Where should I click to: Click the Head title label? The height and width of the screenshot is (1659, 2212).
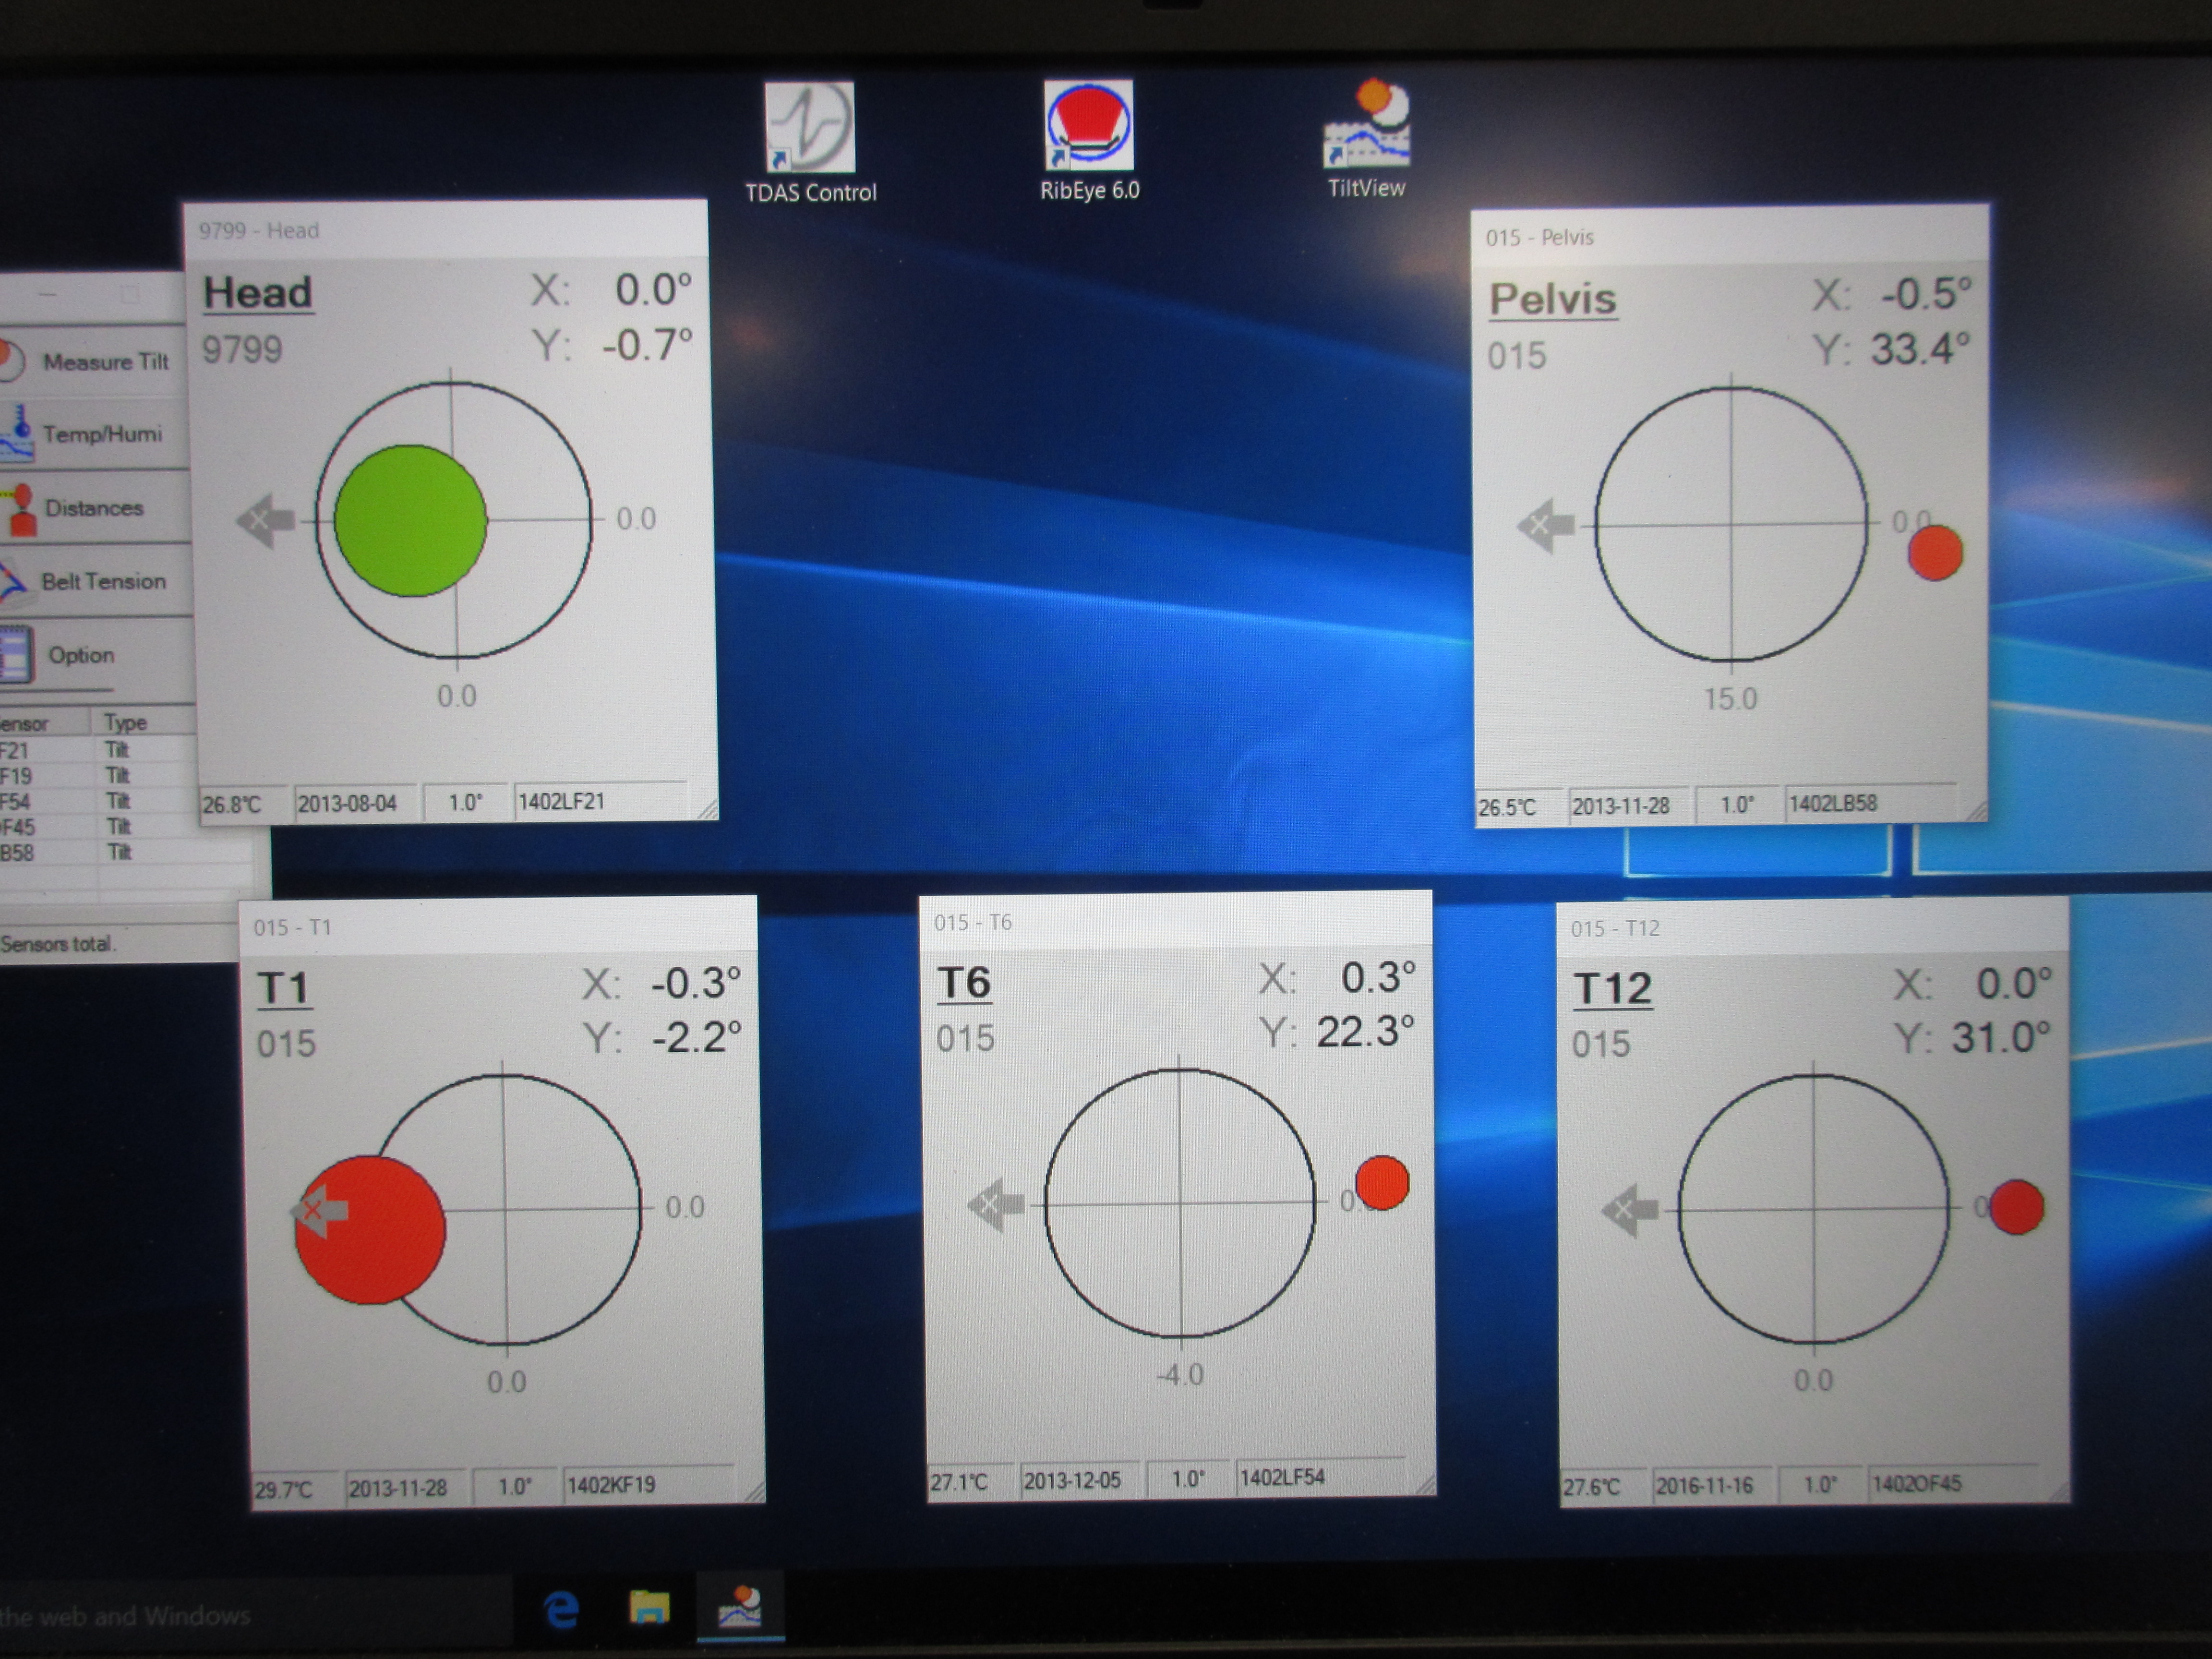point(258,293)
